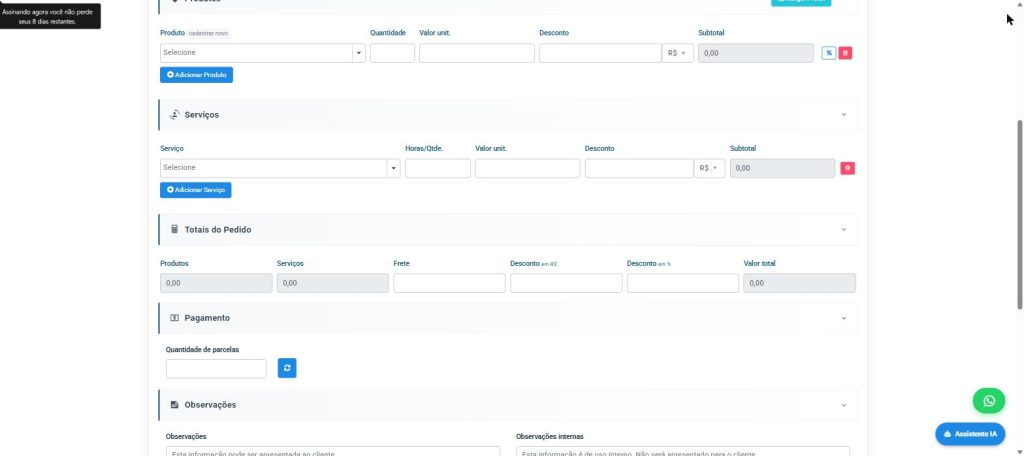Click the Pagamento money icon
Screen dimensions: 1024x456
(x=174, y=318)
